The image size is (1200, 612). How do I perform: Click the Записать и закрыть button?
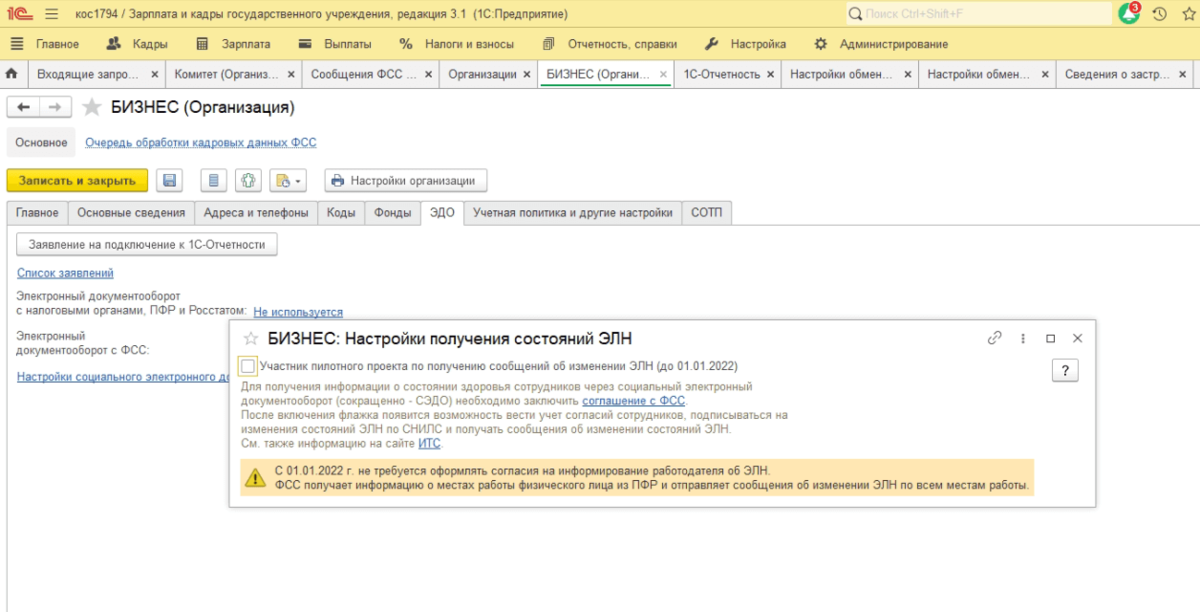coord(77,181)
